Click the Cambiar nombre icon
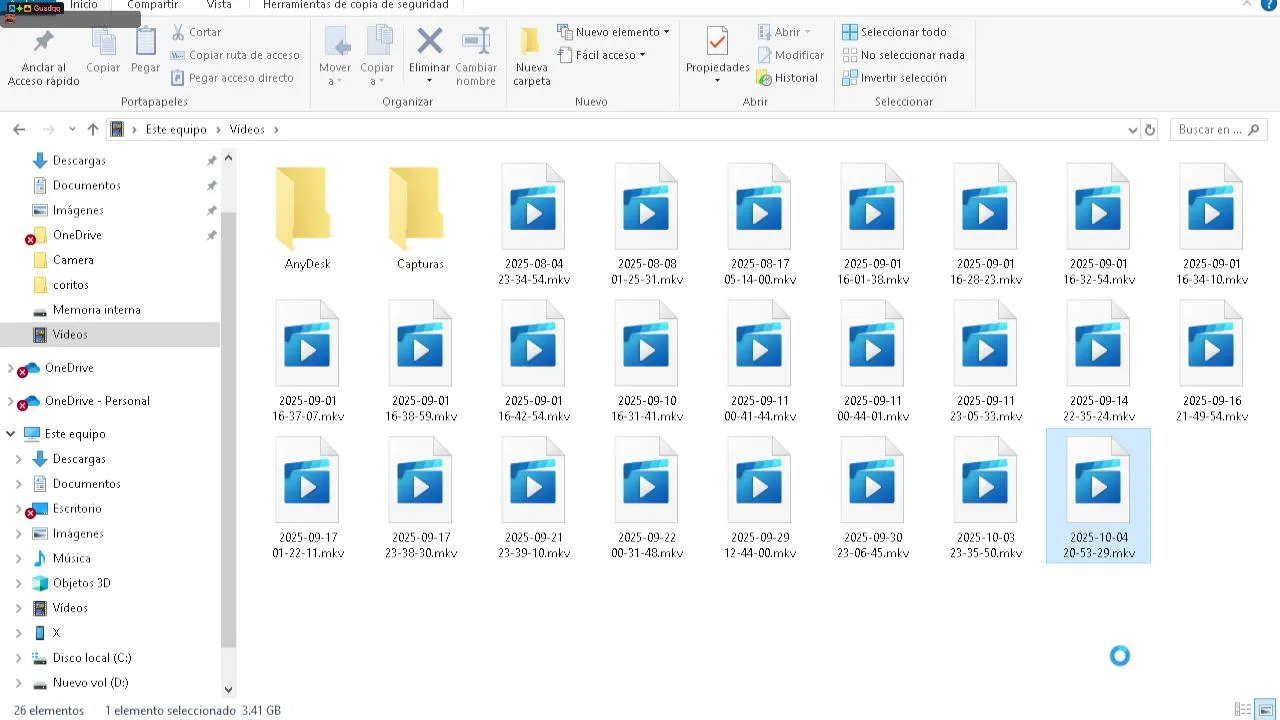The height and width of the screenshot is (720, 1280). pos(476,41)
